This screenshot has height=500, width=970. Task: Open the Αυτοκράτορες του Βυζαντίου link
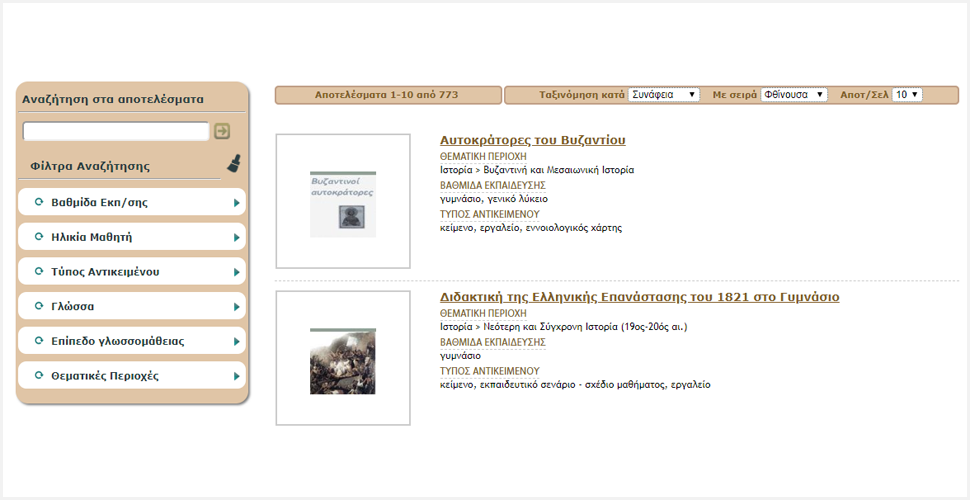[532, 140]
